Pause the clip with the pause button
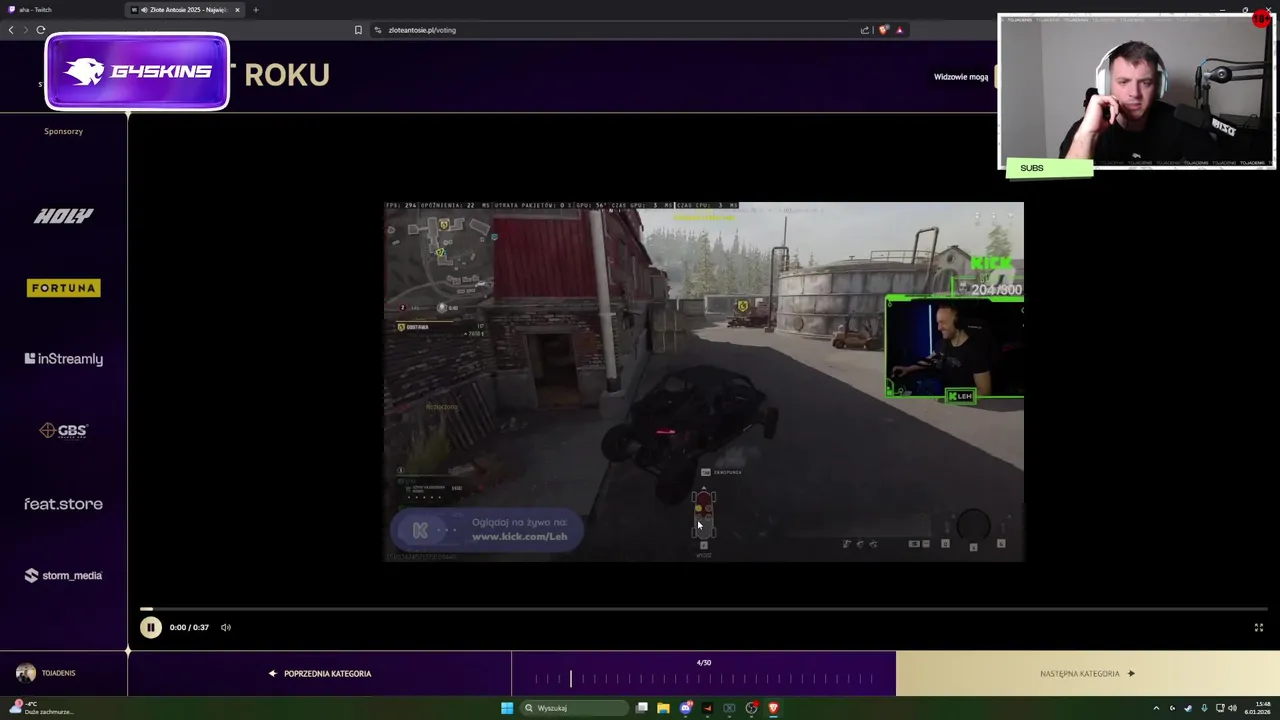The width and height of the screenshot is (1280, 720). (150, 627)
